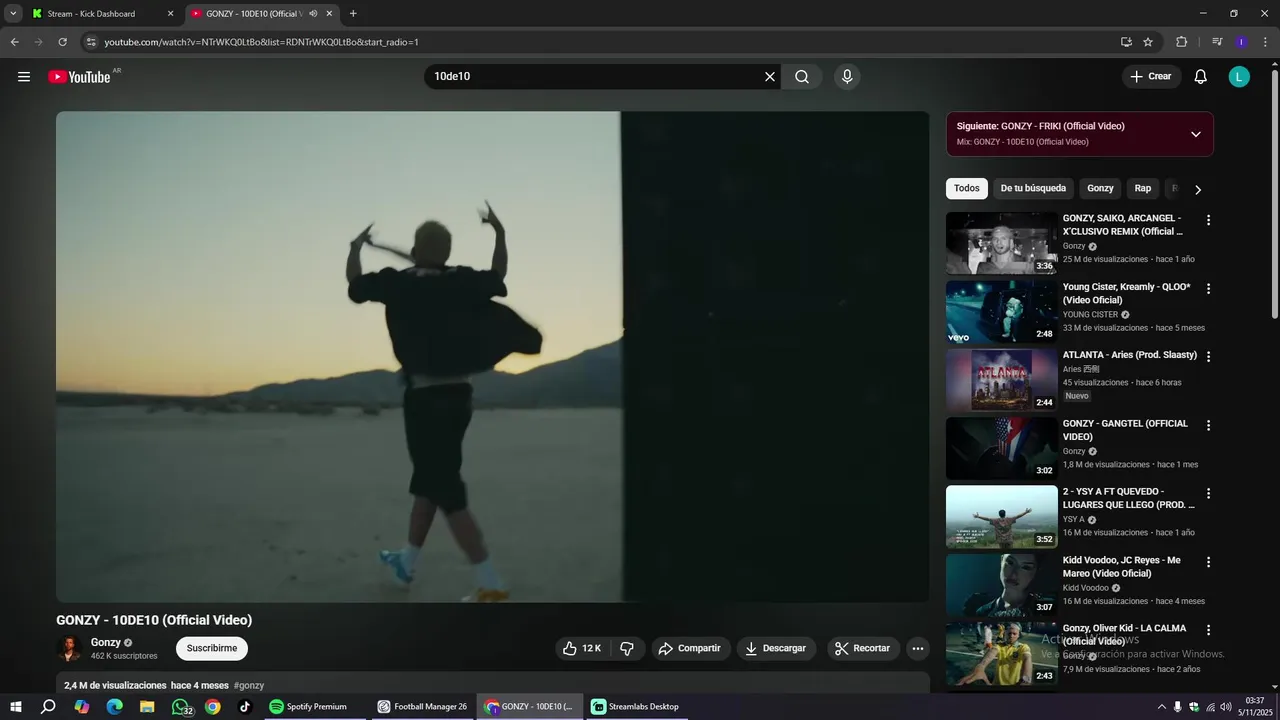Viewport: 1280px width, 720px height.
Task: Click the Crear button
Action: click(1151, 77)
